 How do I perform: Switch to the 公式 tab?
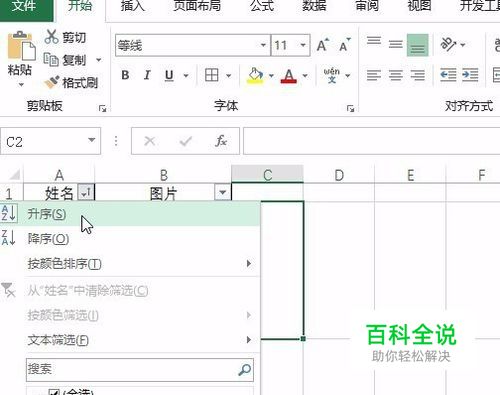(262, 6)
